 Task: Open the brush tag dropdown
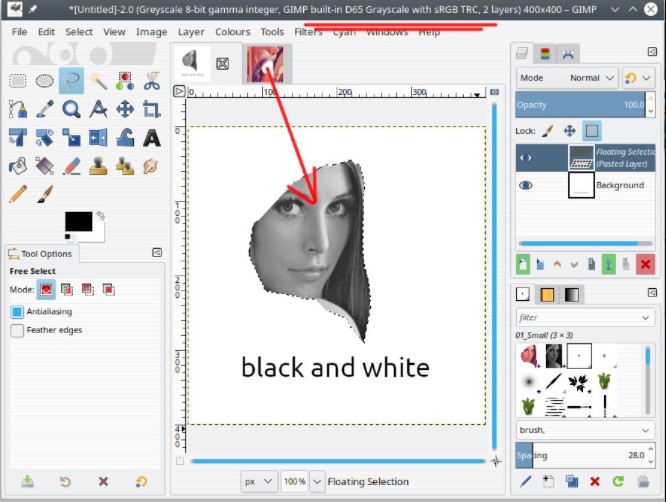[646, 430]
